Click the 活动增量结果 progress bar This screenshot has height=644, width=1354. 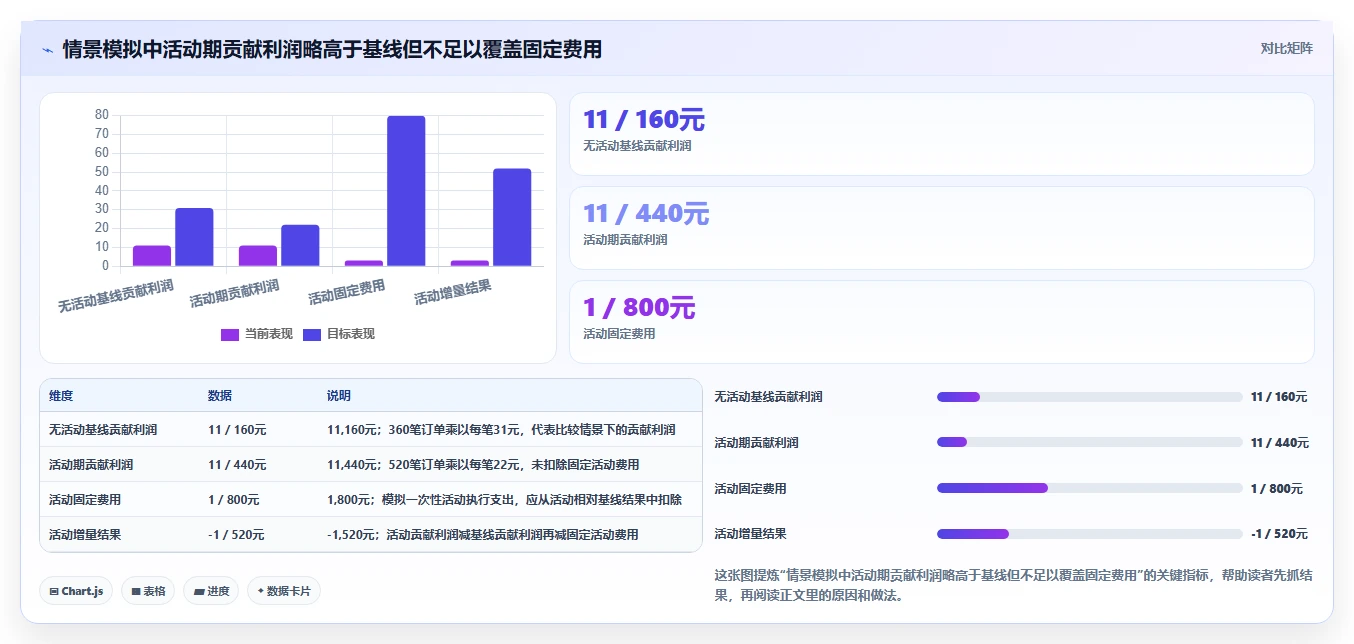tap(1089, 534)
